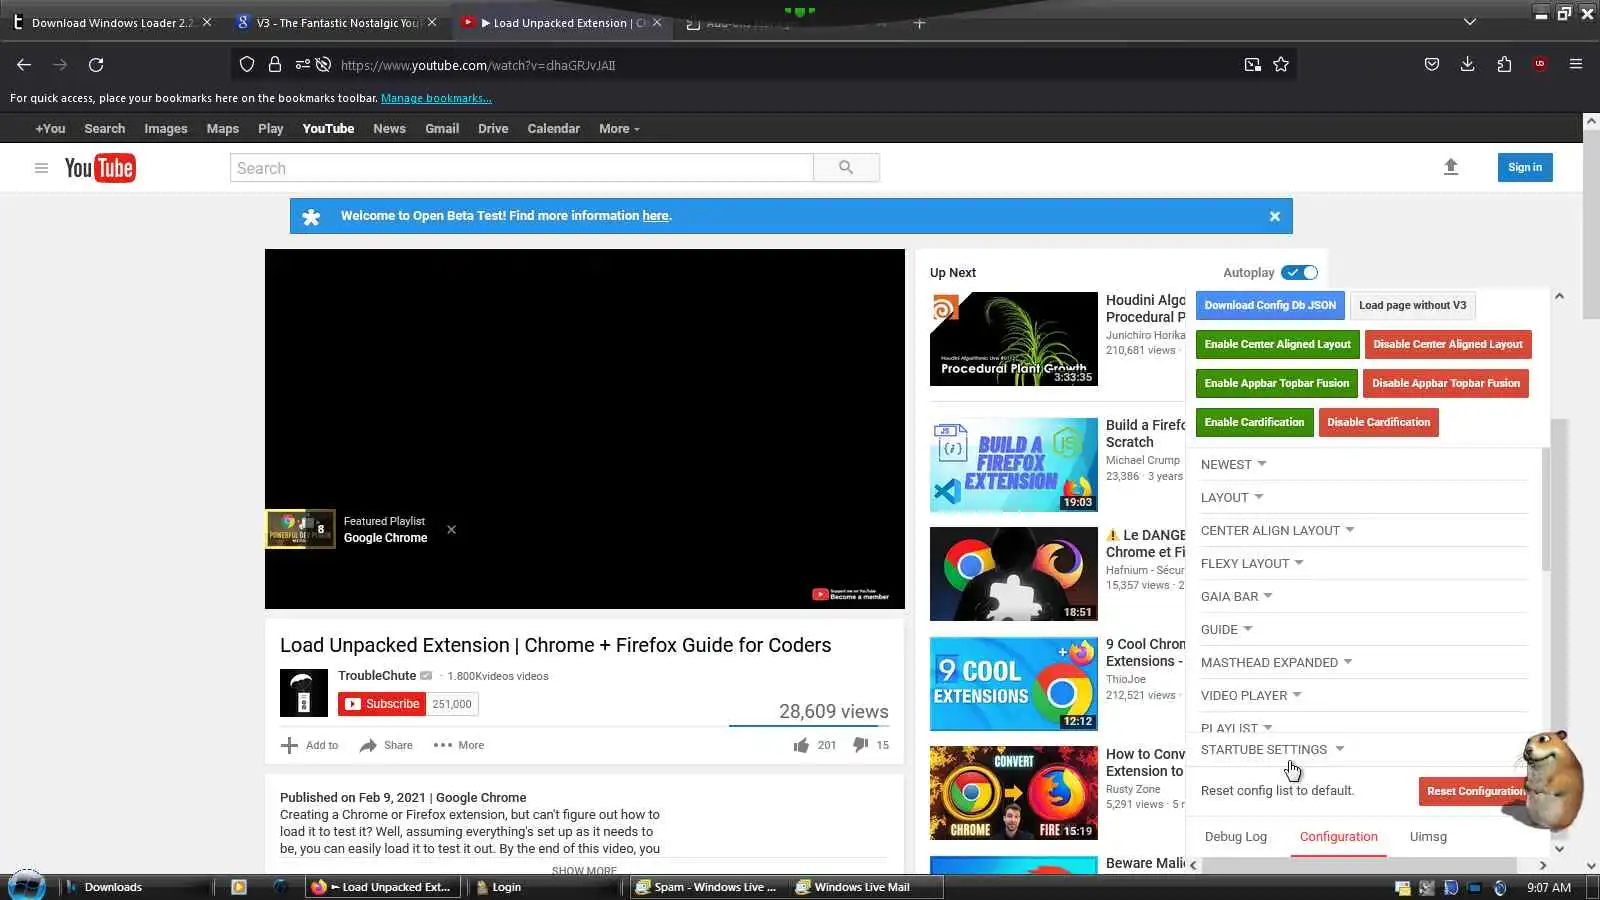This screenshot has width=1600, height=900.
Task: Open the browser downloads arrow
Action: (x=1467, y=65)
